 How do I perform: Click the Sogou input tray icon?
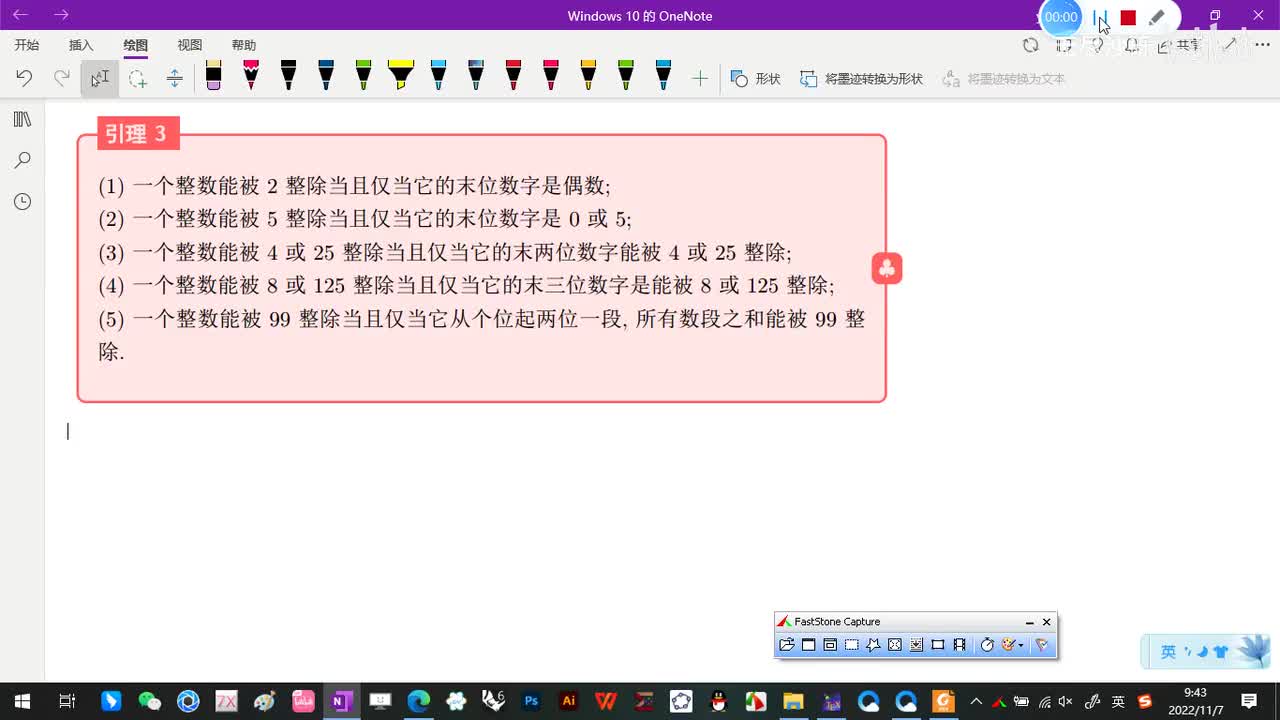pyautogui.click(x=1145, y=701)
